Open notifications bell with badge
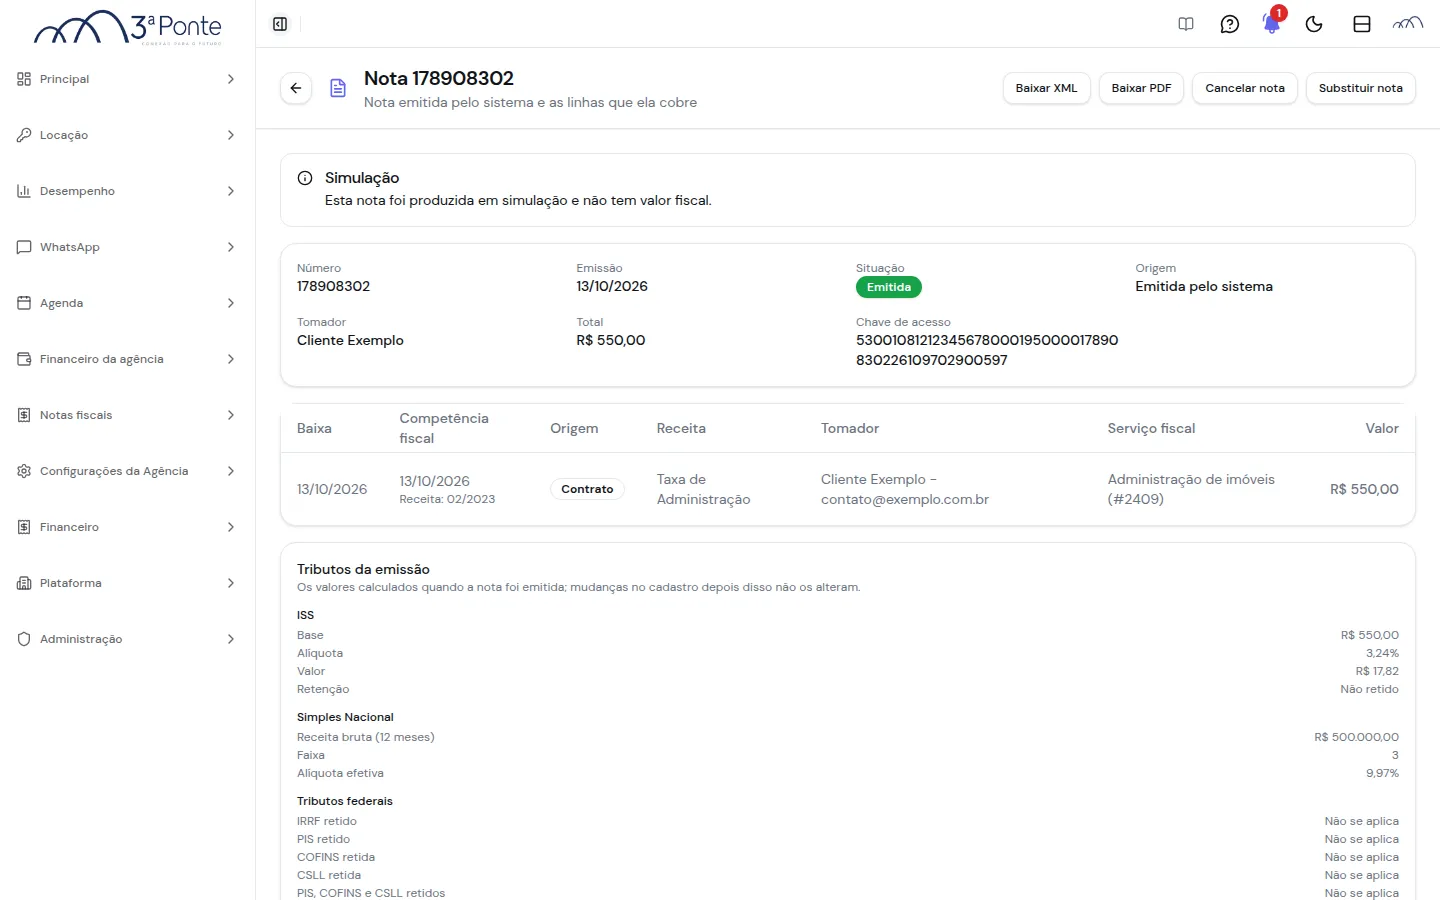 [1272, 23]
